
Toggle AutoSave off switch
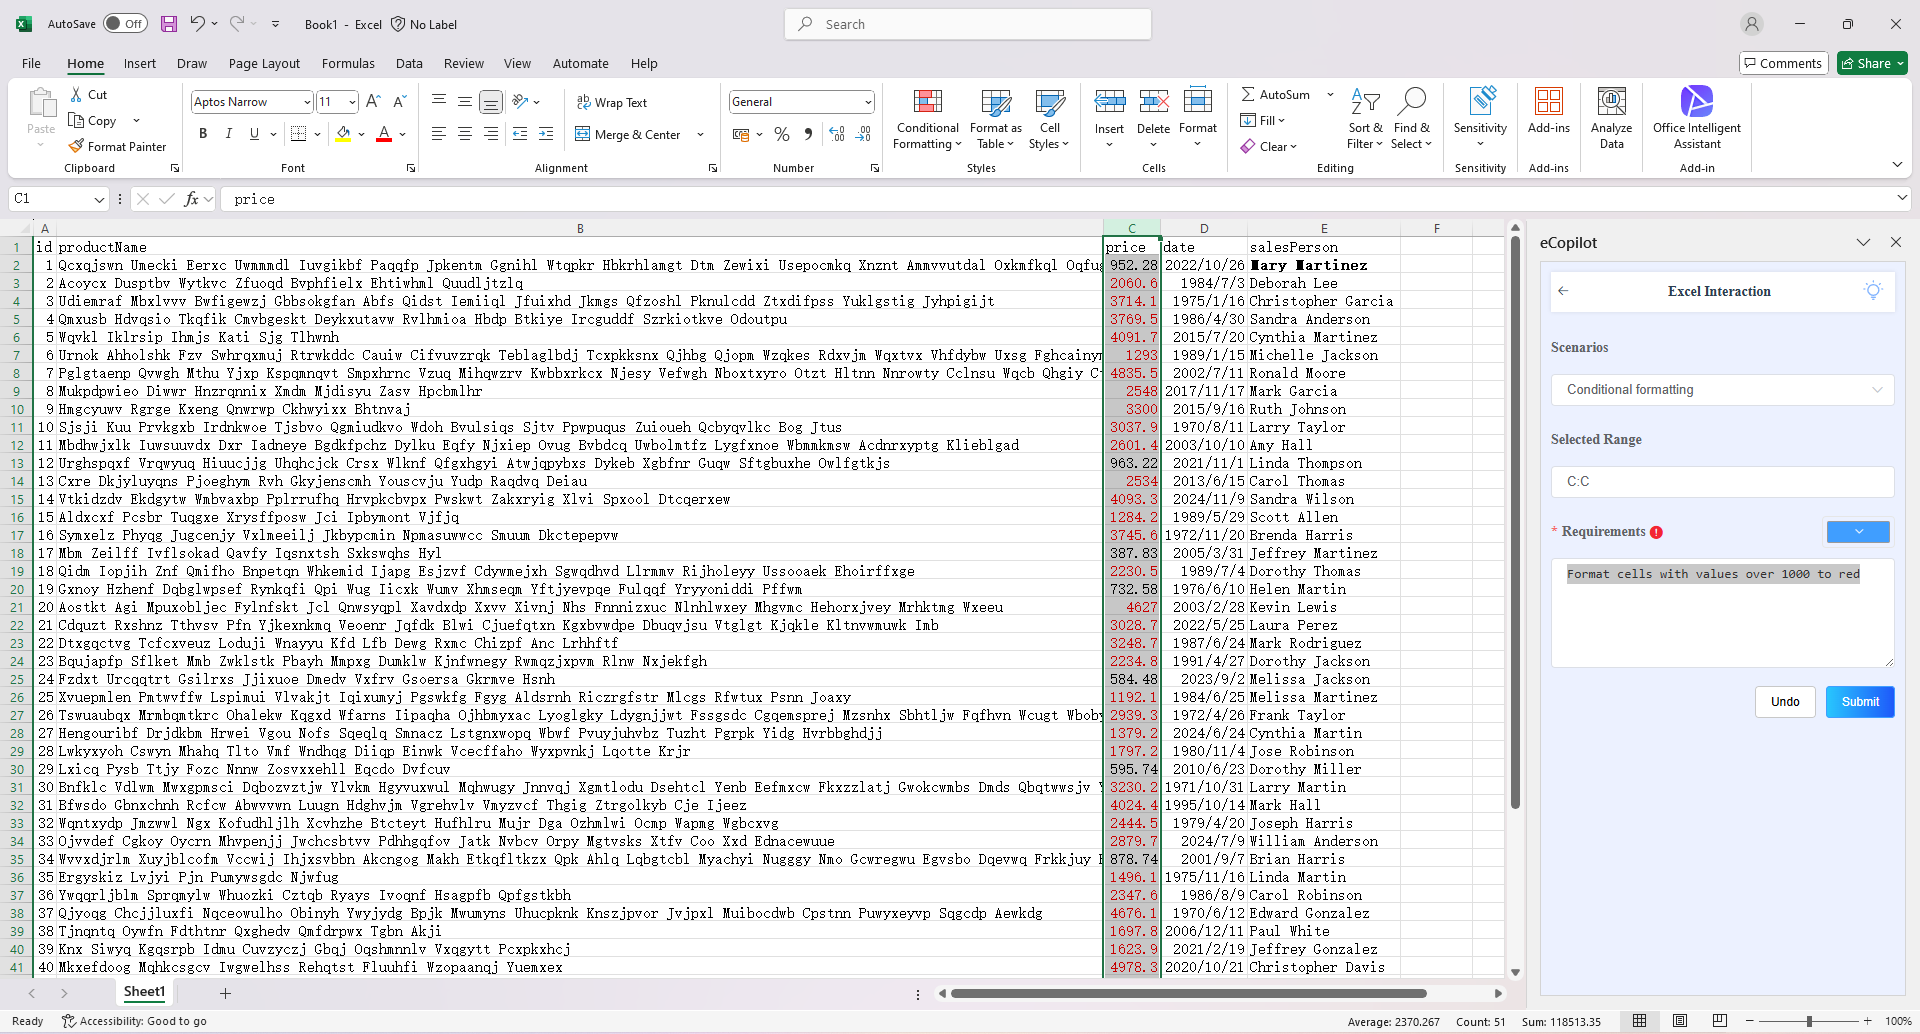point(126,23)
